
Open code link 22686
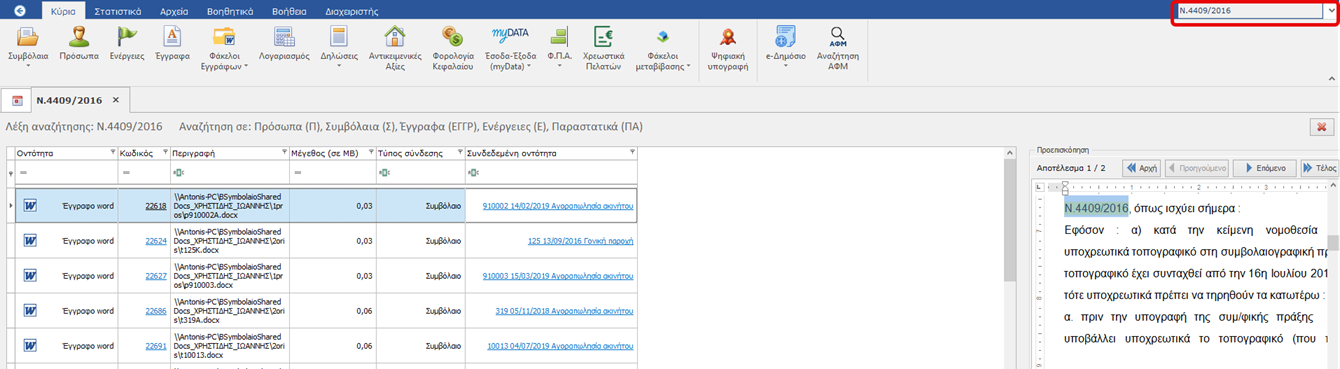click(x=156, y=311)
